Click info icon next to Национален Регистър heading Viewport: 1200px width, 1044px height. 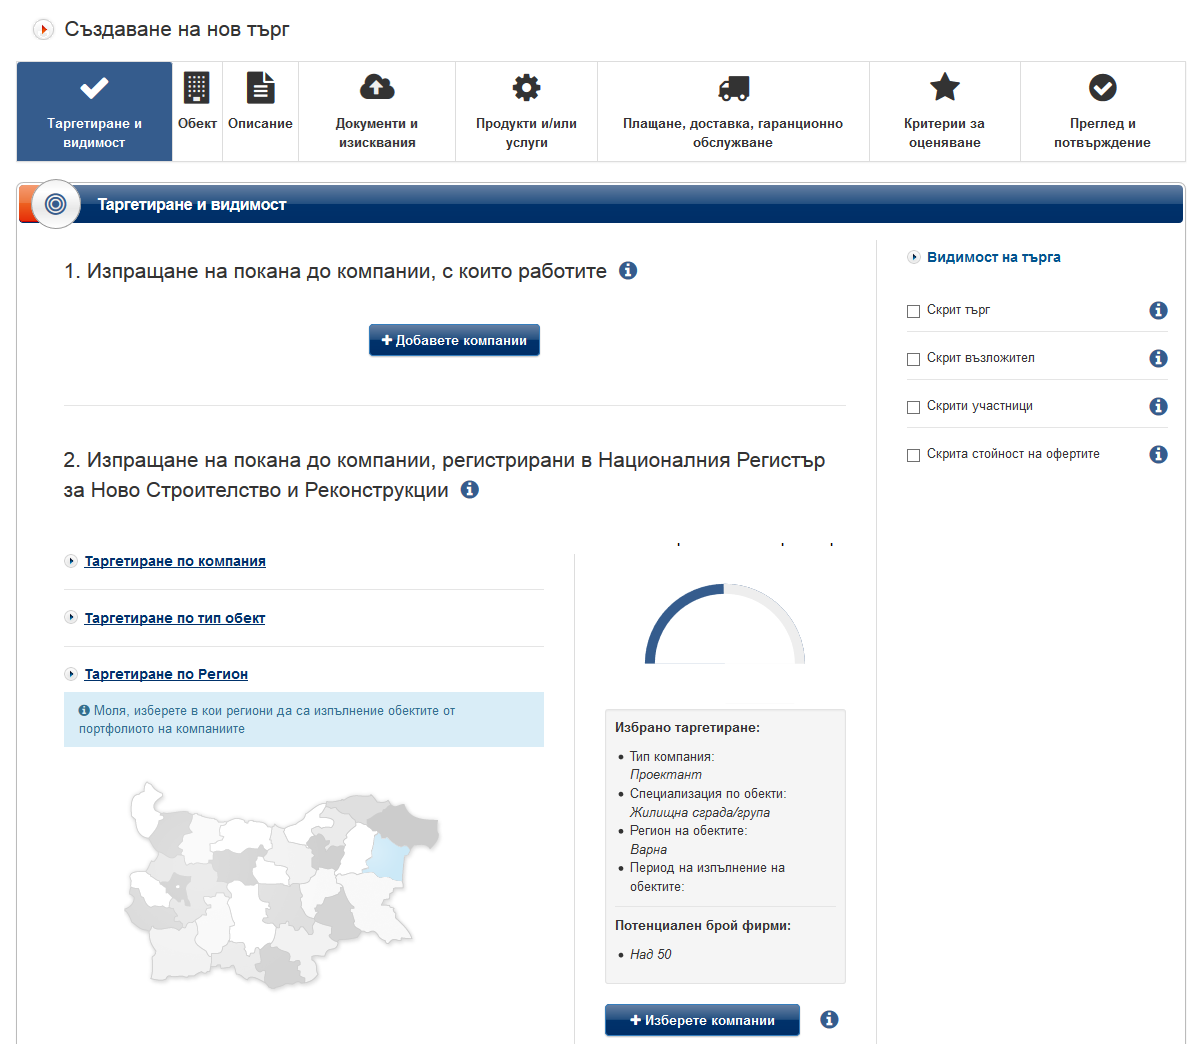(x=469, y=490)
